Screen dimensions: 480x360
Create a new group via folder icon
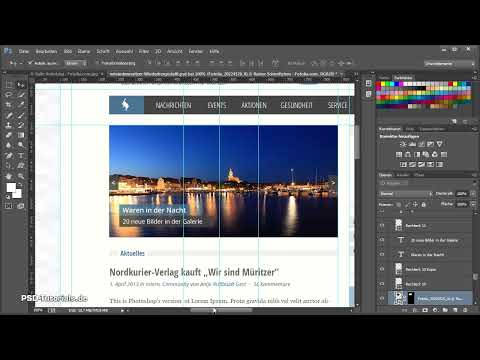(x=445, y=310)
